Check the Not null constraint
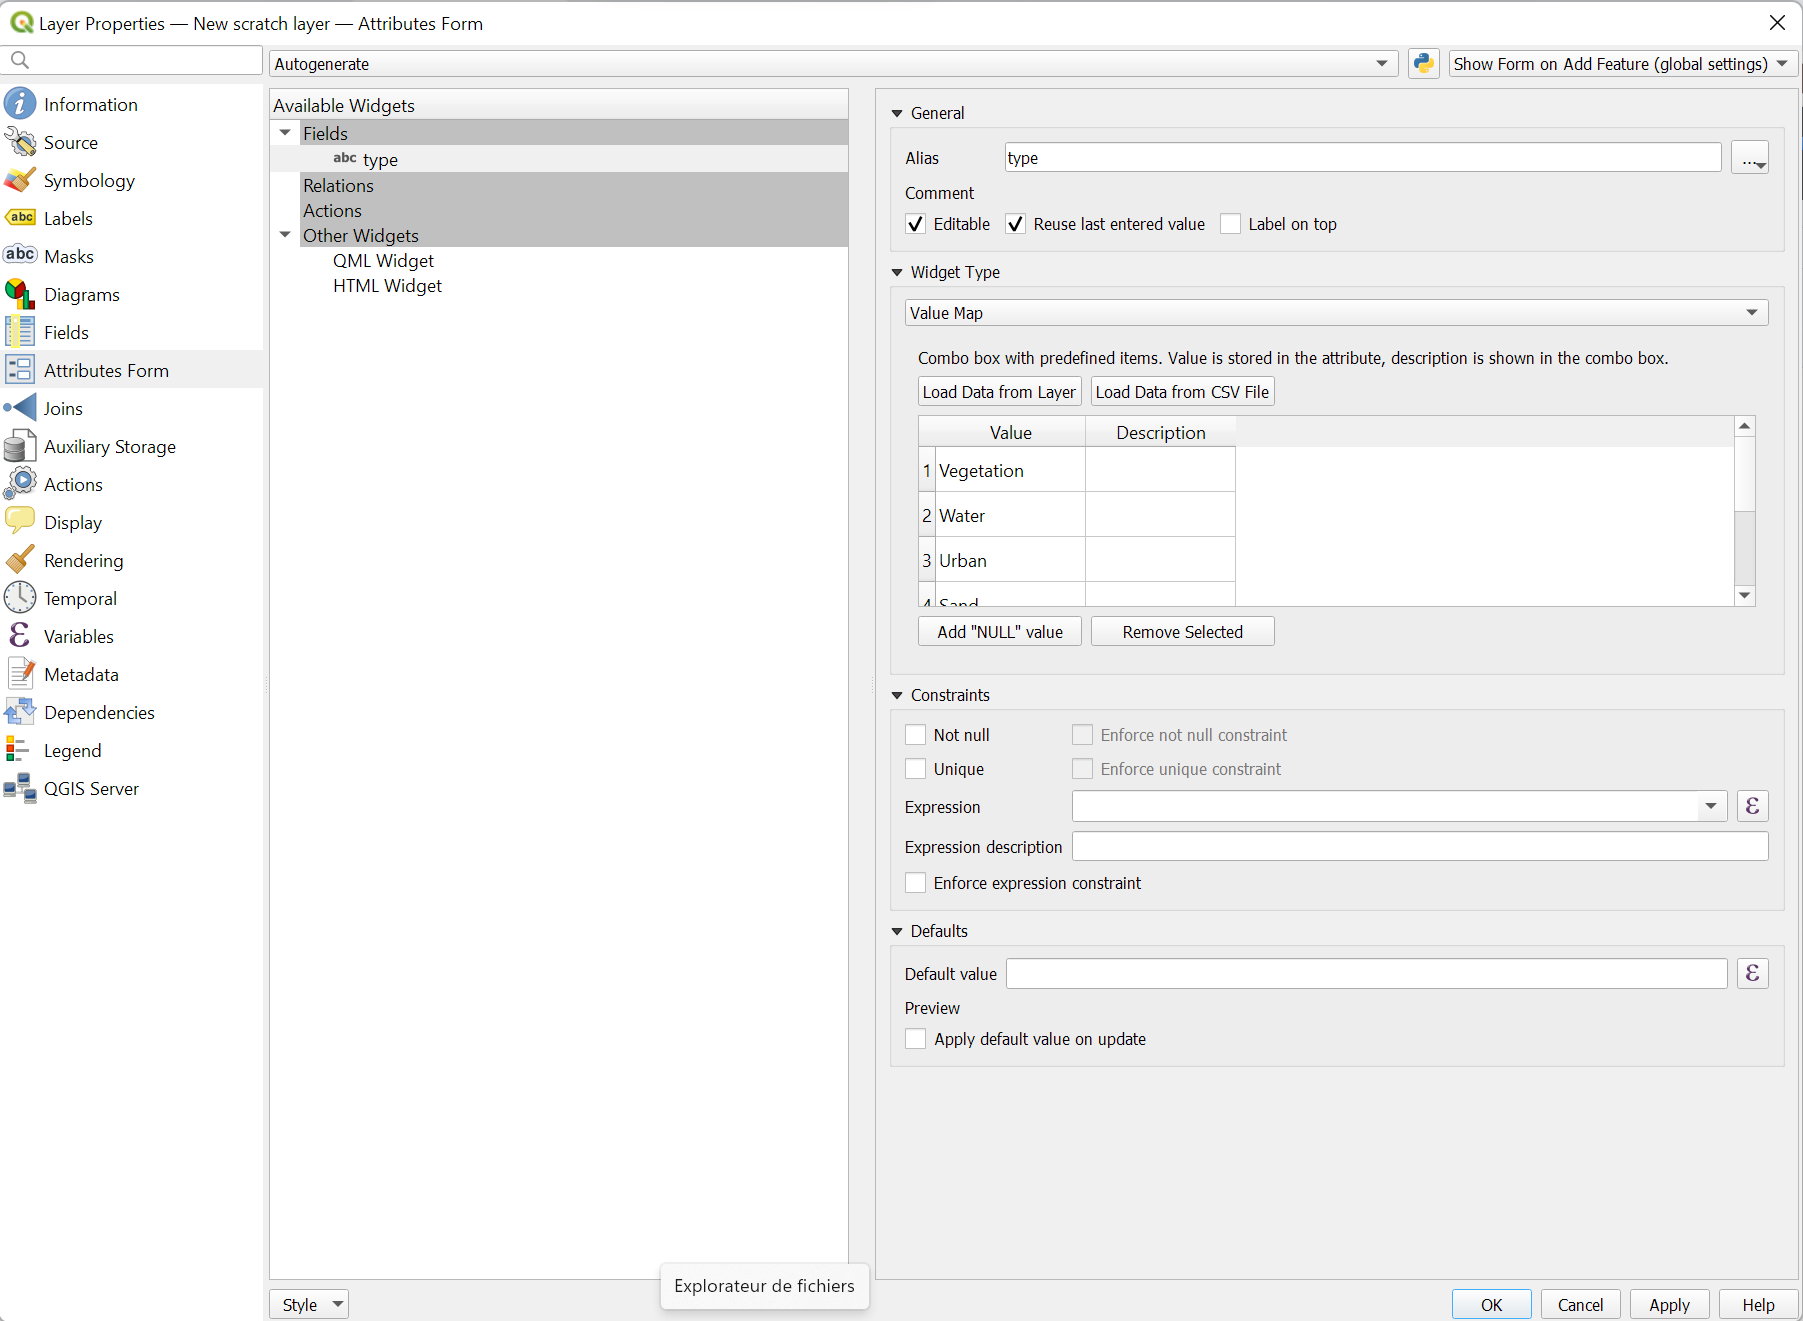 pyautogui.click(x=915, y=734)
